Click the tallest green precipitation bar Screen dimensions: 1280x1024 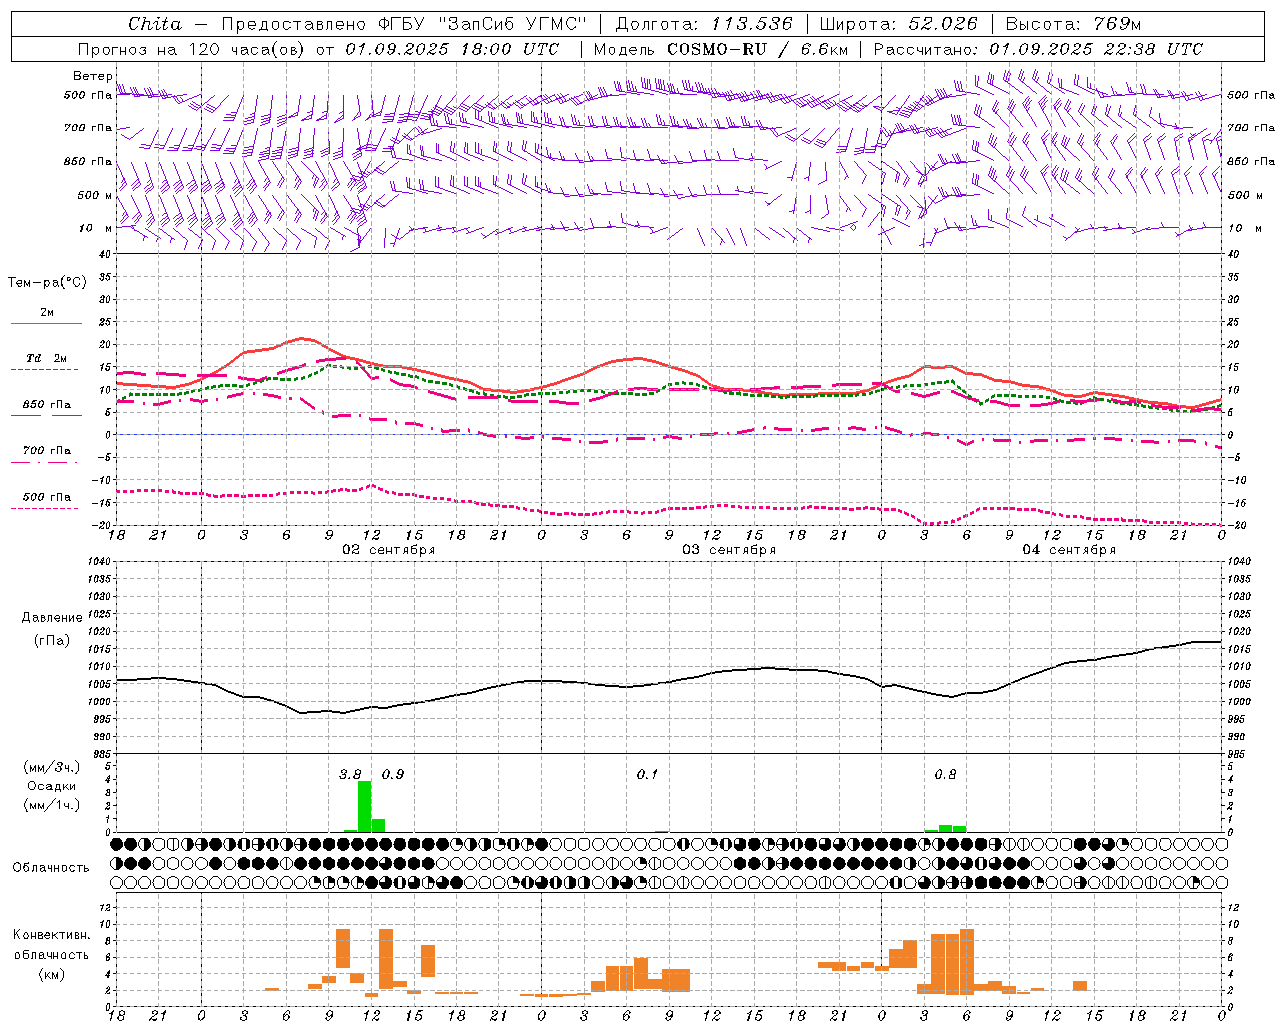(x=364, y=806)
